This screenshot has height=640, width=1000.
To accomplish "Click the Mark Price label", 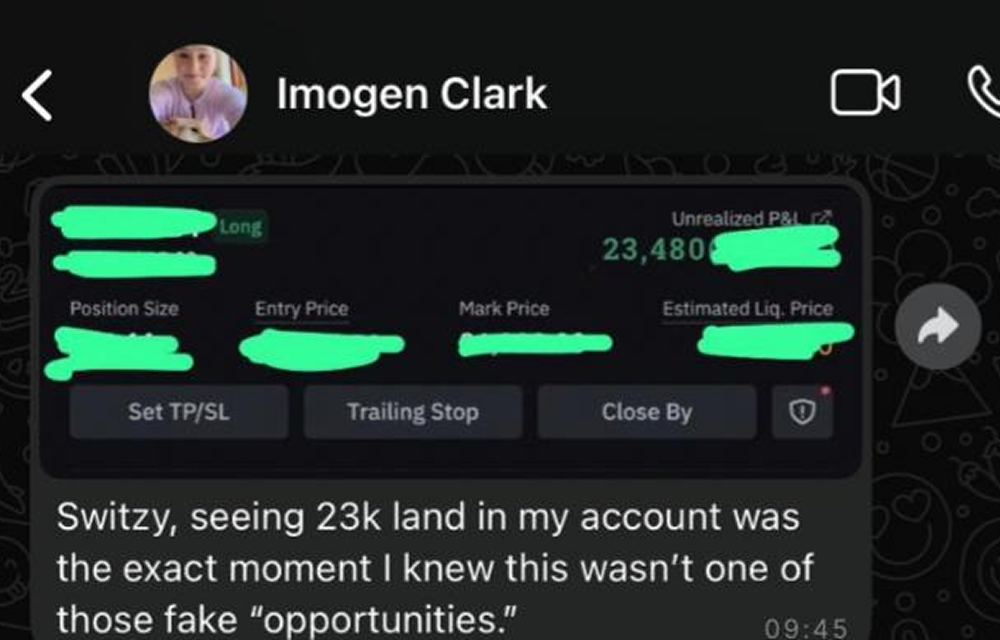I will [504, 309].
